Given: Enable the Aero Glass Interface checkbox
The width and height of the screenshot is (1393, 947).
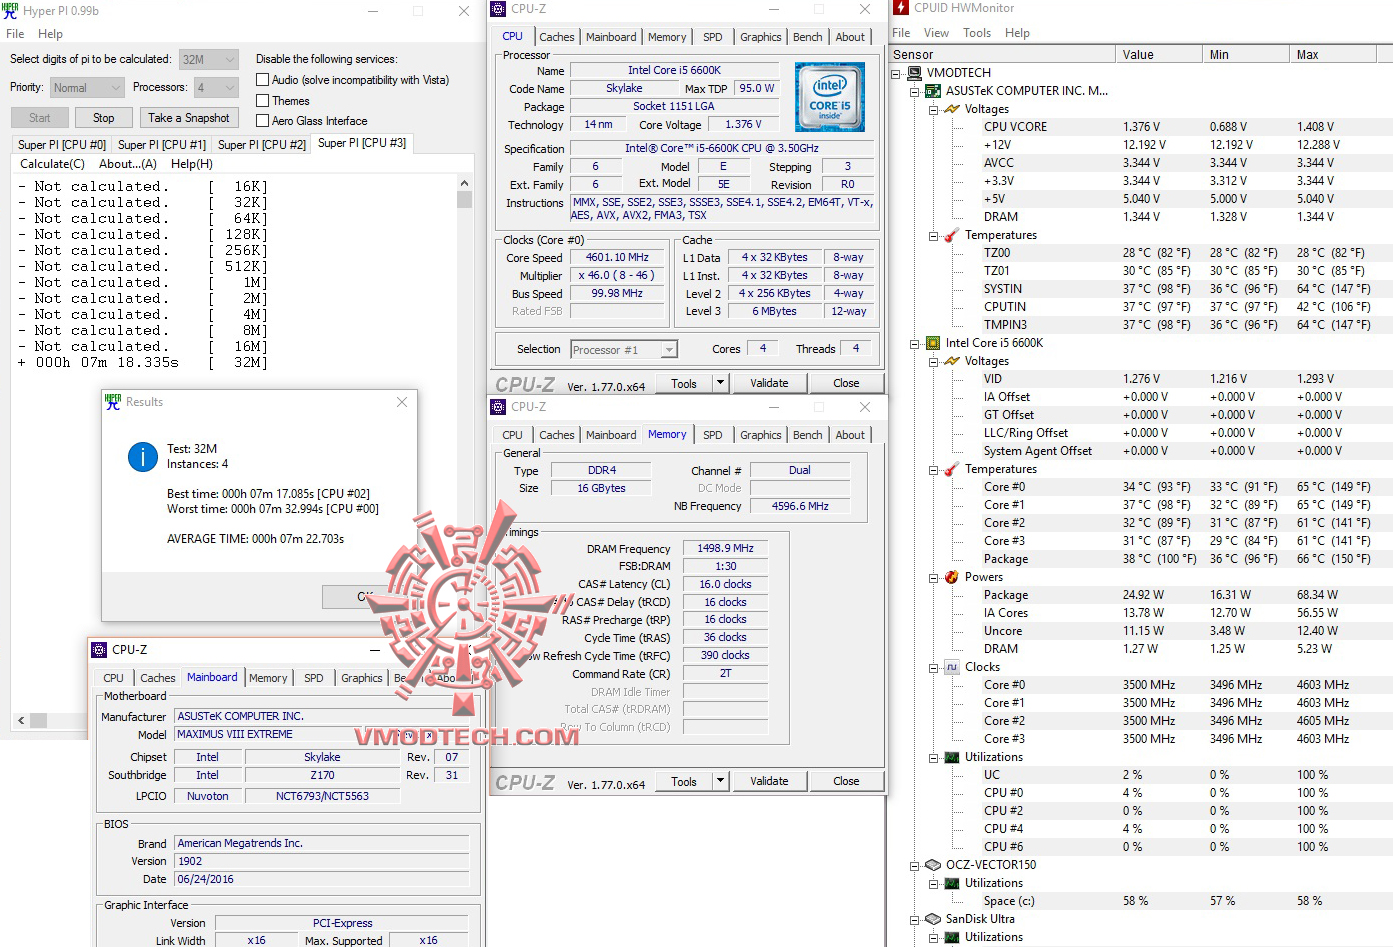Looking at the screenshot, I should click(x=261, y=120).
